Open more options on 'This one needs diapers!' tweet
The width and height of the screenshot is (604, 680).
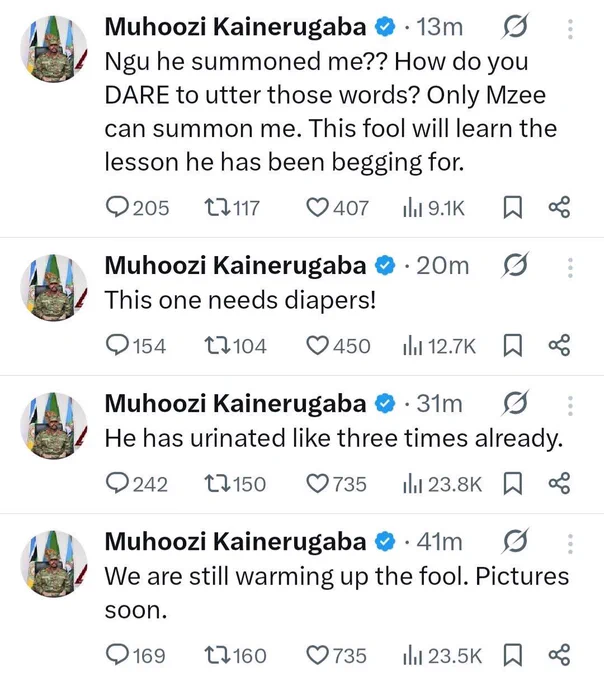pyautogui.click(x=570, y=268)
